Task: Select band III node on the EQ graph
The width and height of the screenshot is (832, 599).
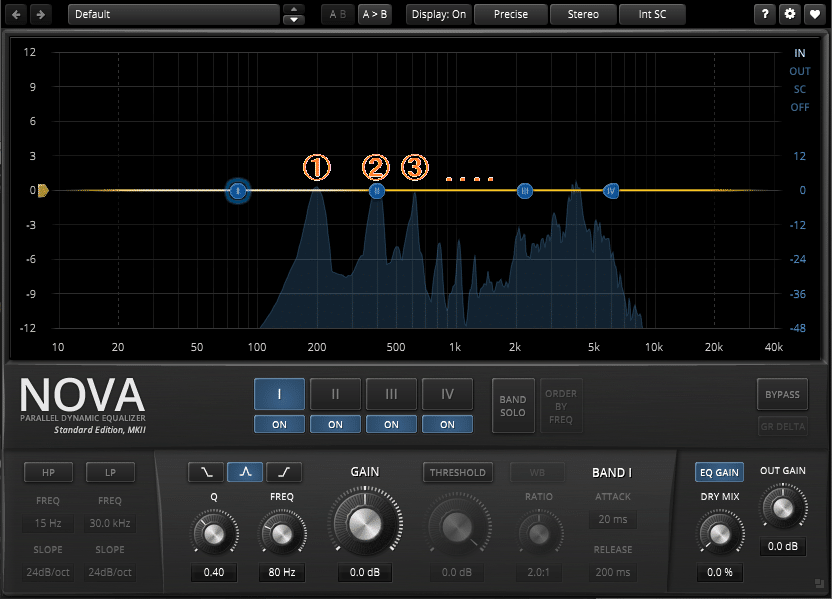Action: click(525, 190)
